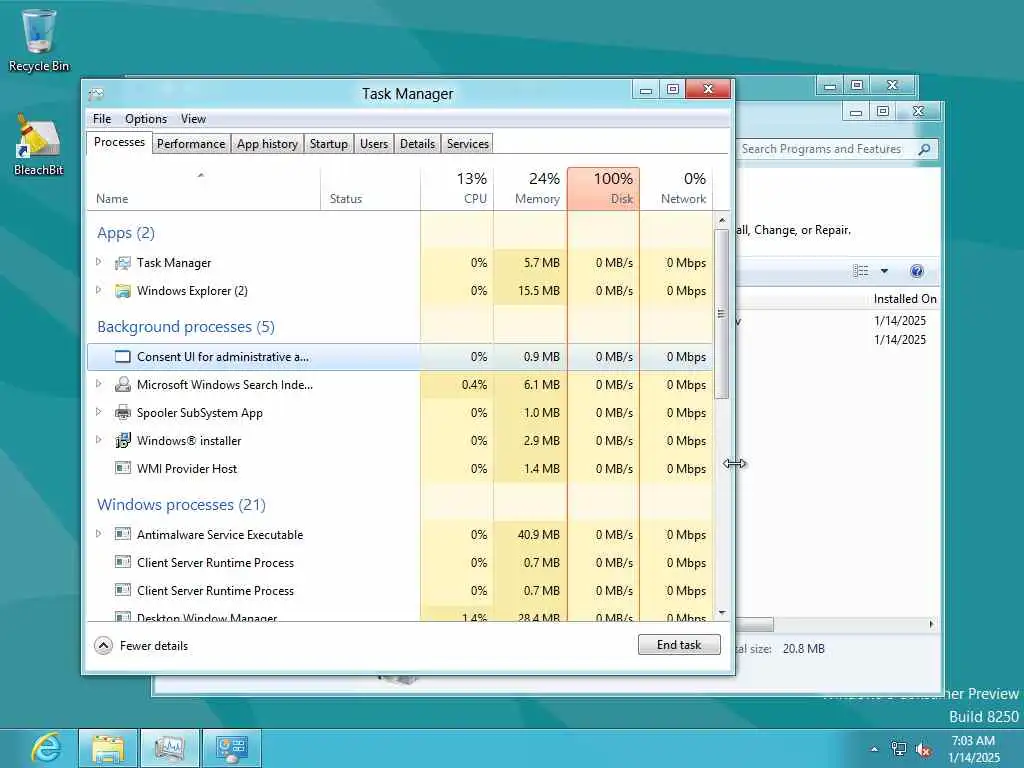Click the Spooler SubSystem App printer icon

click(x=122, y=413)
